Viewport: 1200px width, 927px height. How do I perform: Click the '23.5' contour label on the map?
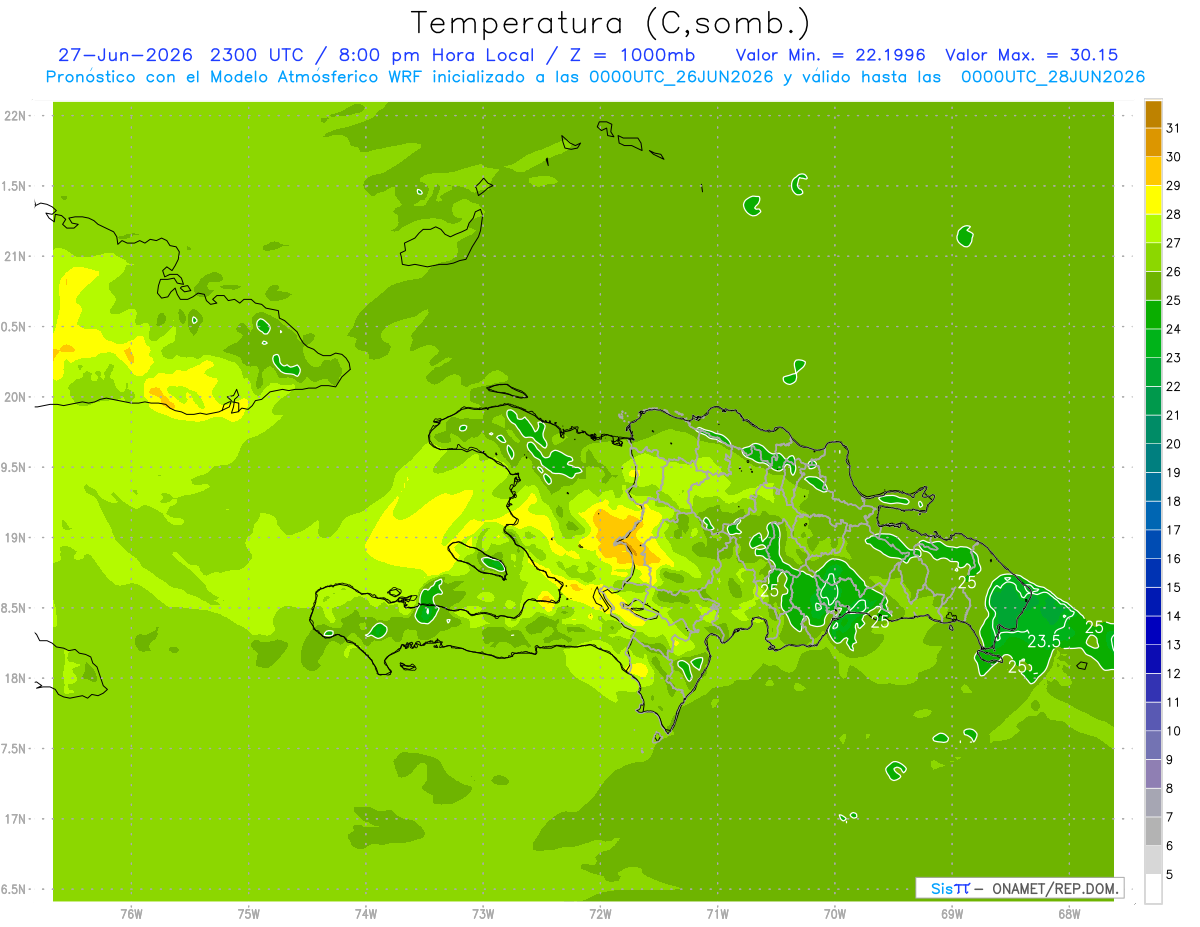1044,641
